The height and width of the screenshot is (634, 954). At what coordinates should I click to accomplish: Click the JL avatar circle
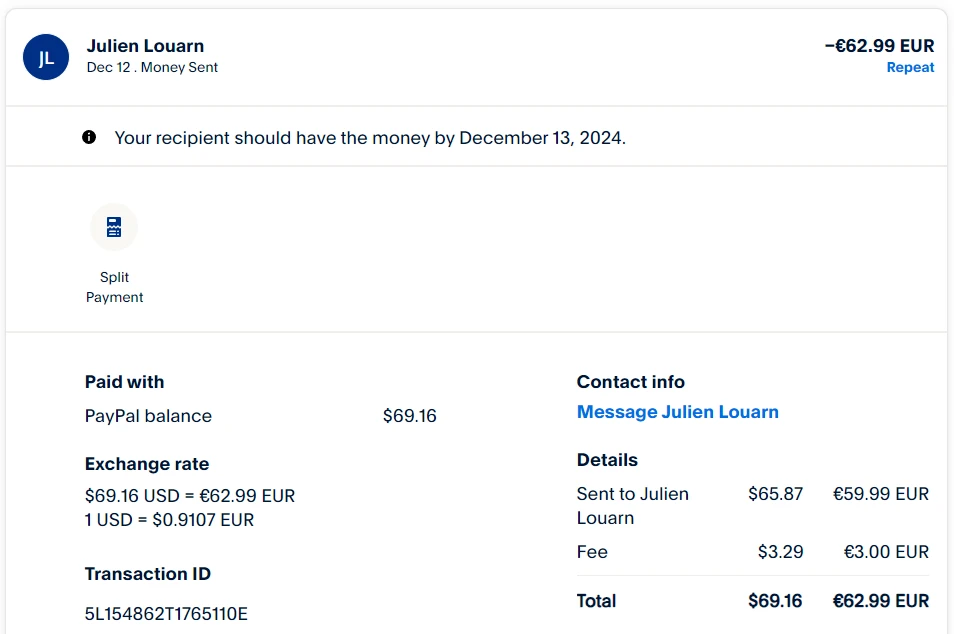46,57
